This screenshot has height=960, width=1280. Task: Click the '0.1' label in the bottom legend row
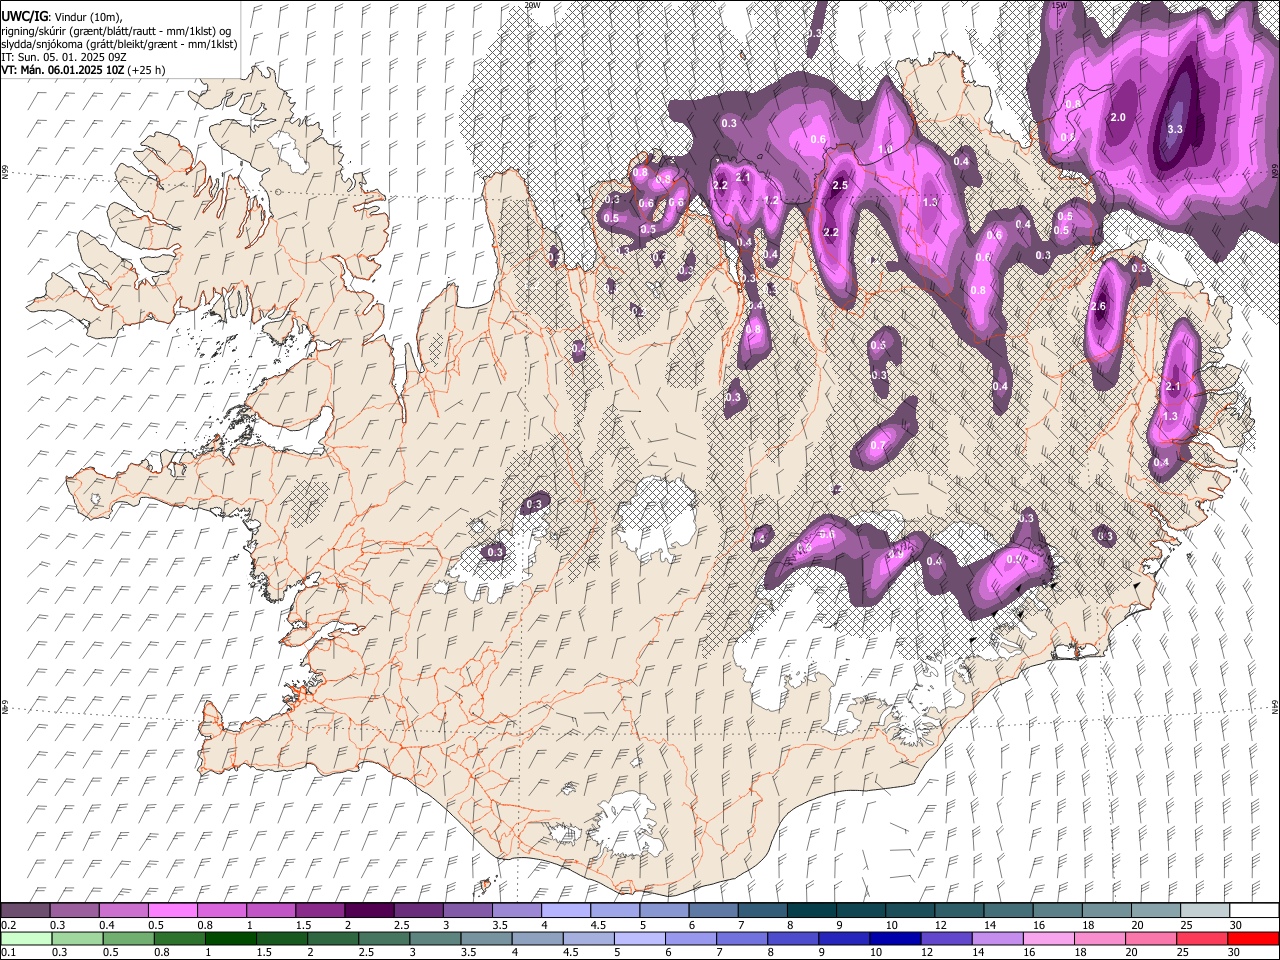pyautogui.click(x=8, y=953)
